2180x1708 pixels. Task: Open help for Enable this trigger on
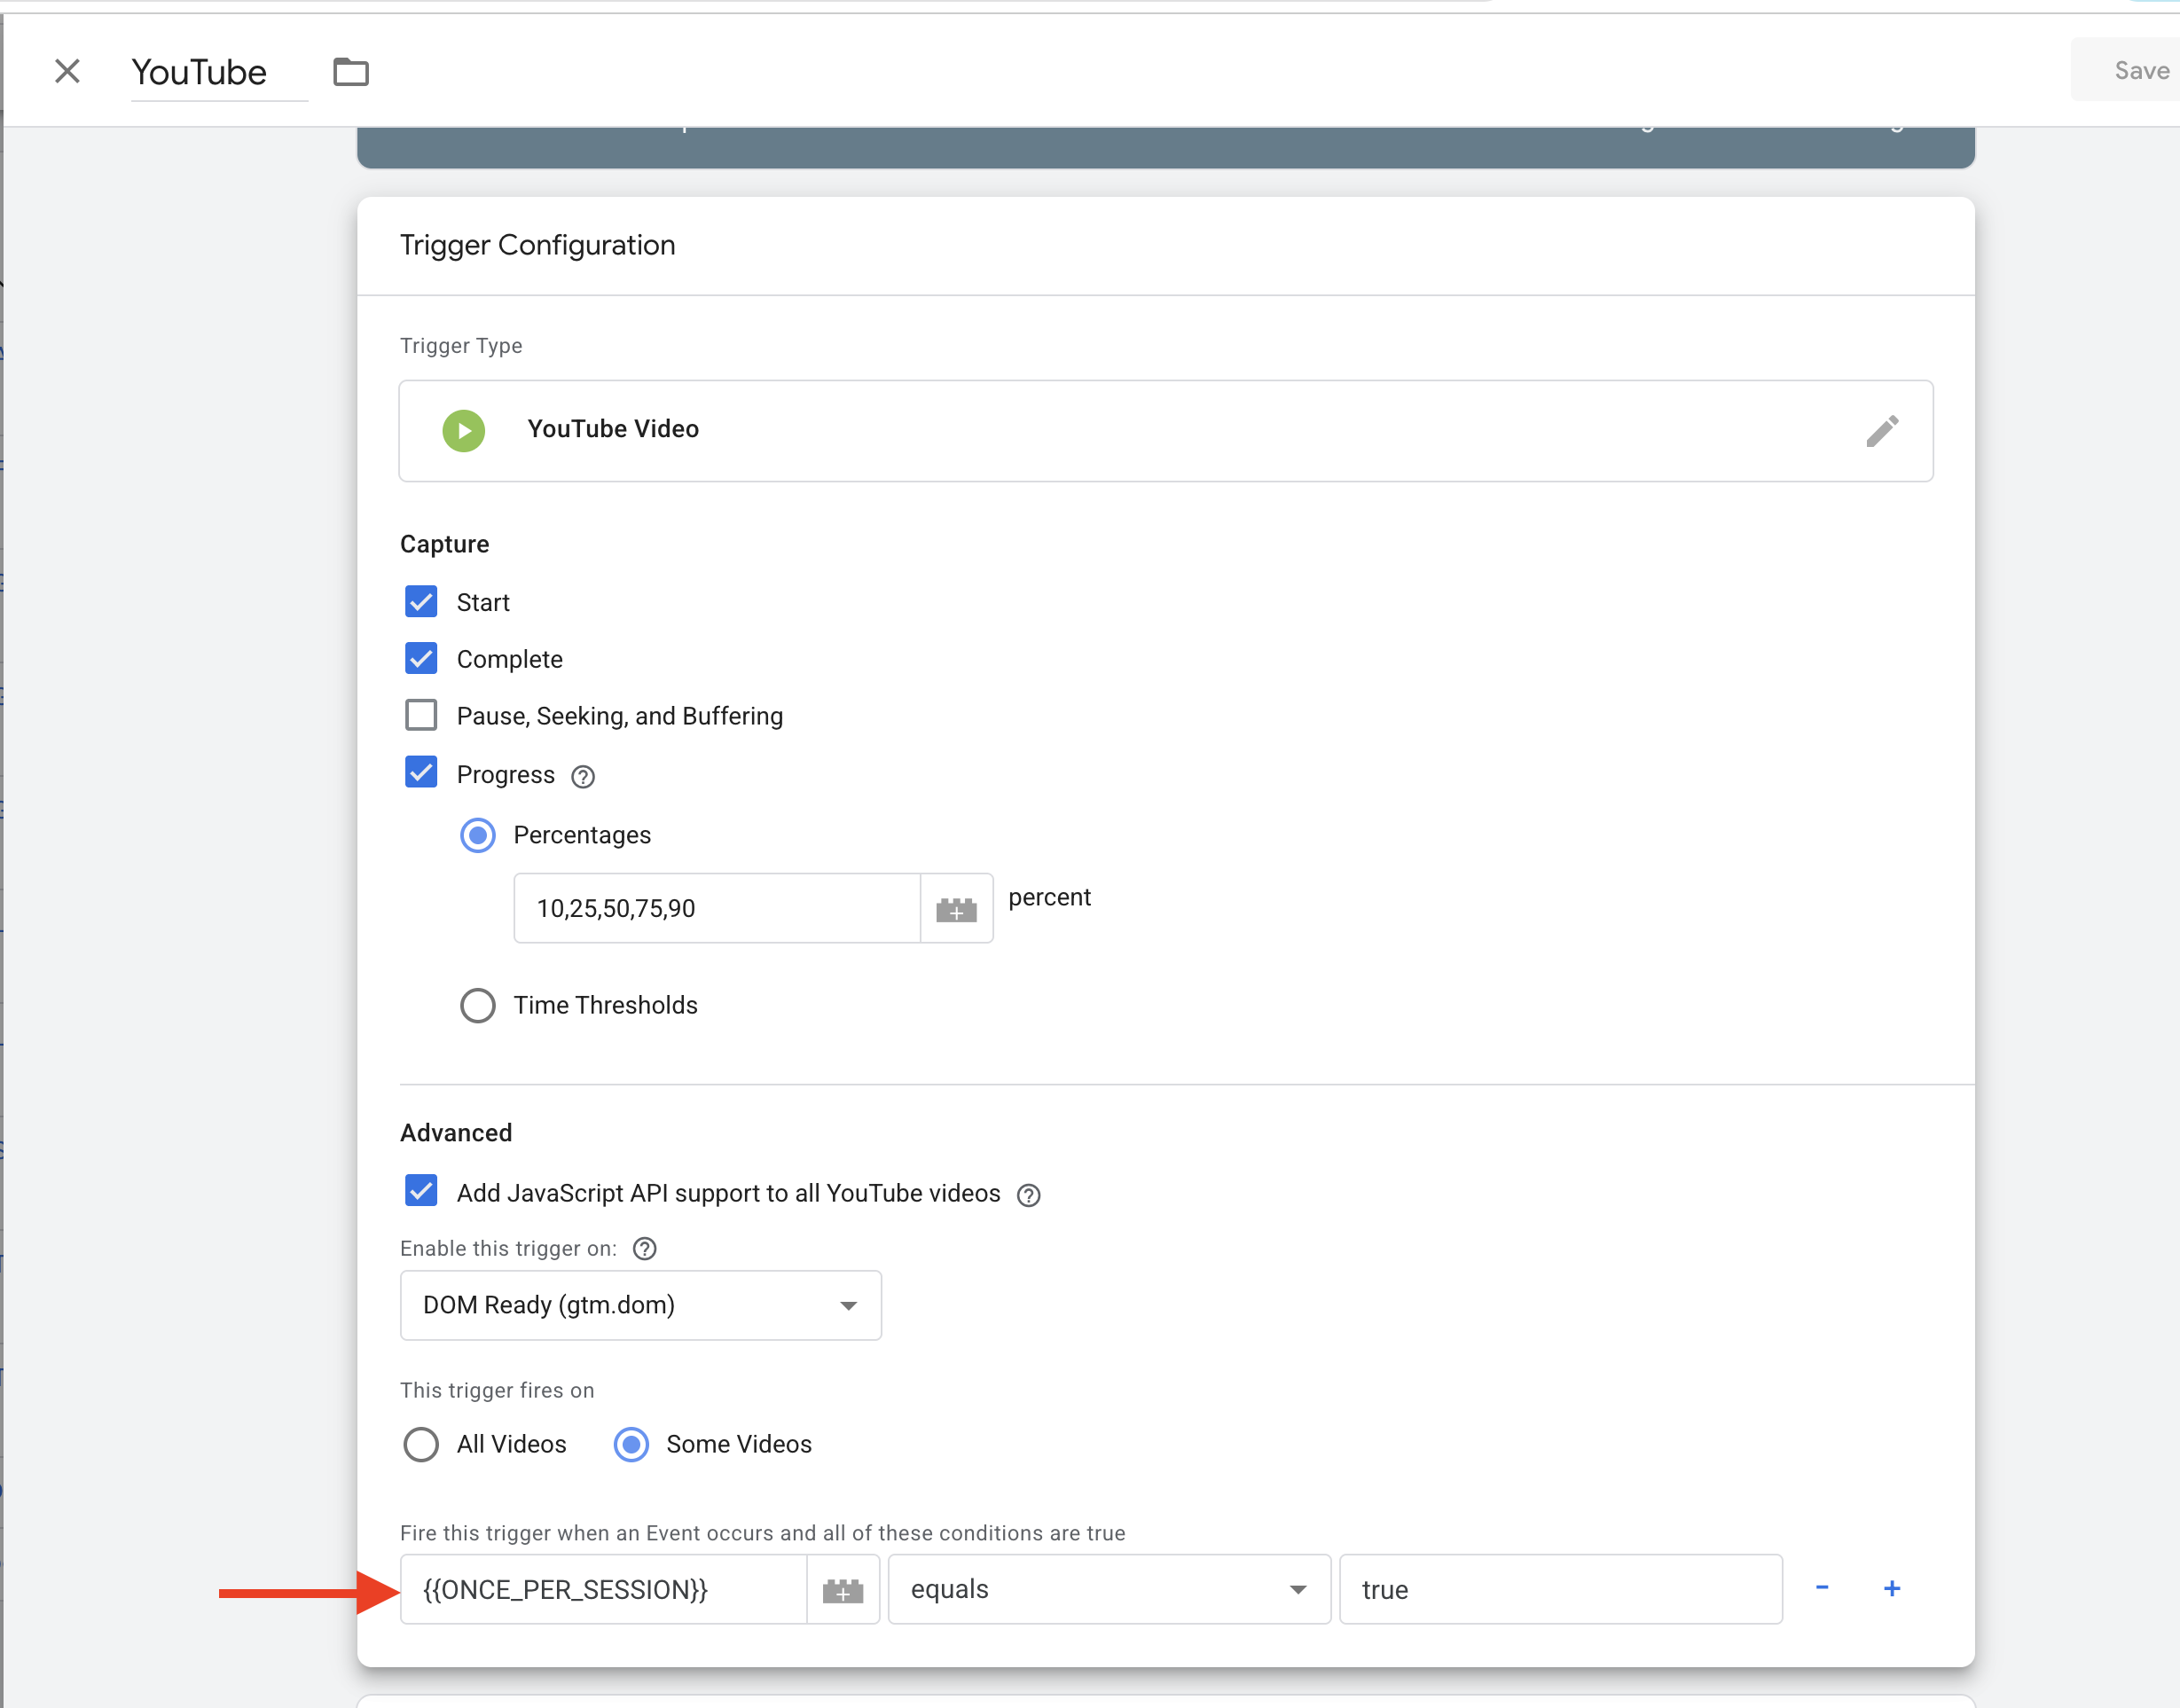click(x=645, y=1249)
